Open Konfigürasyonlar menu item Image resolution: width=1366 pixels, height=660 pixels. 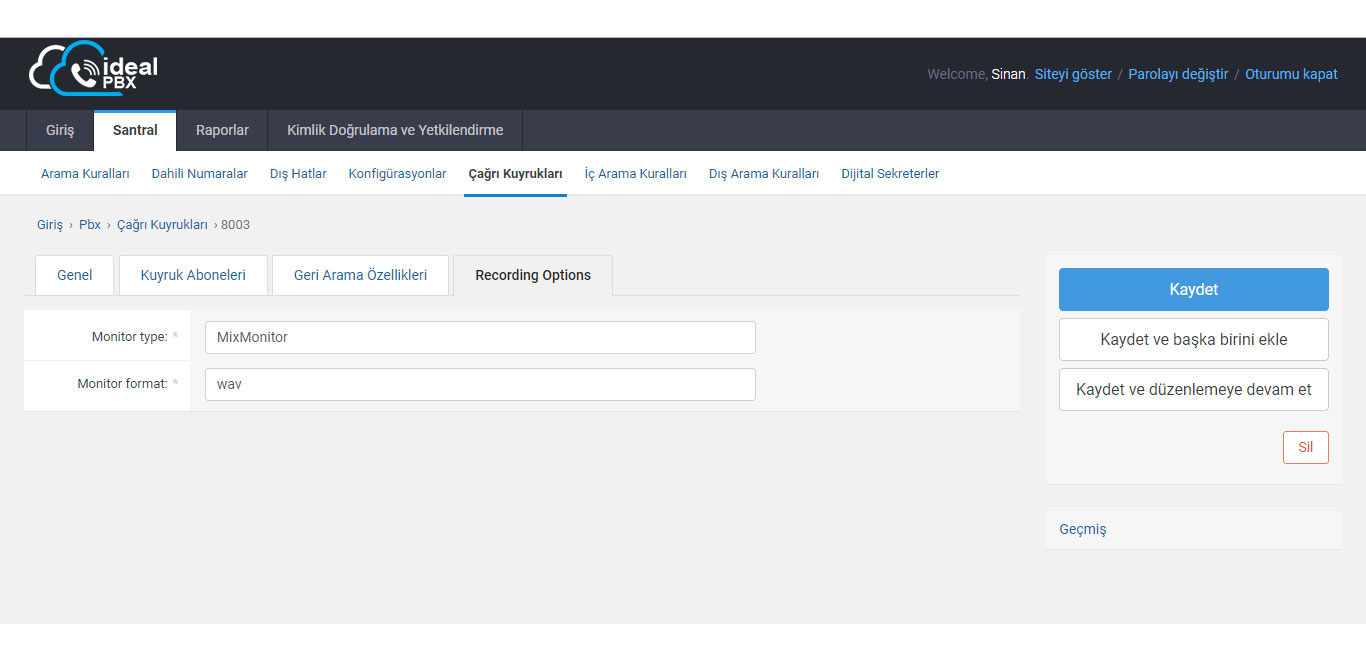tap(397, 174)
